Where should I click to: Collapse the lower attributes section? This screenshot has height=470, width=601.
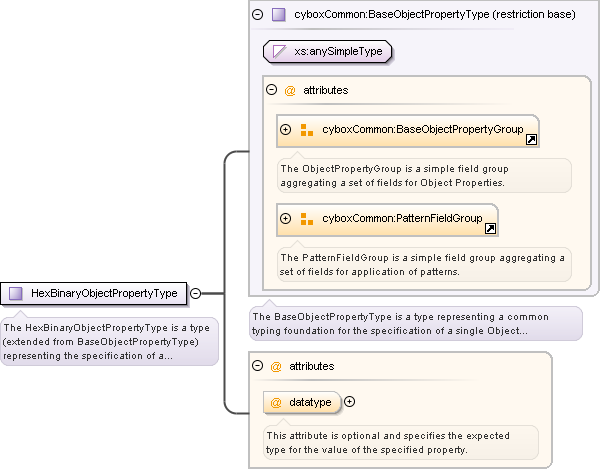click(x=258, y=366)
